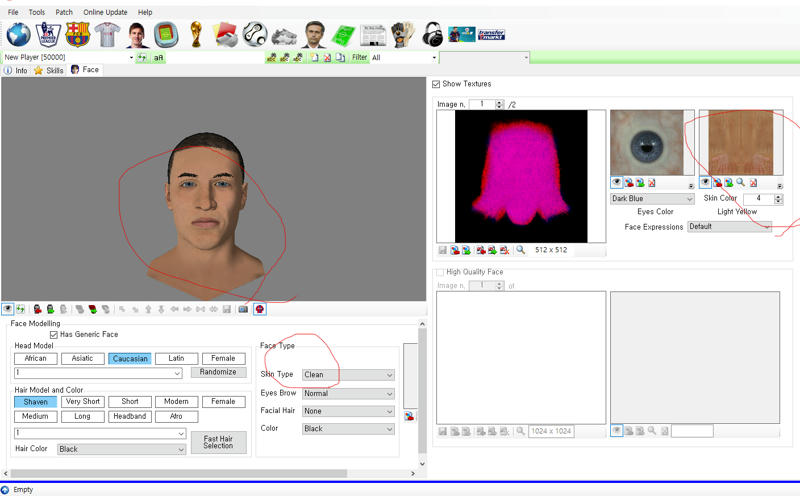Enable the High Quality Face checkbox
Image resolution: width=800 pixels, height=496 pixels.
440,272
